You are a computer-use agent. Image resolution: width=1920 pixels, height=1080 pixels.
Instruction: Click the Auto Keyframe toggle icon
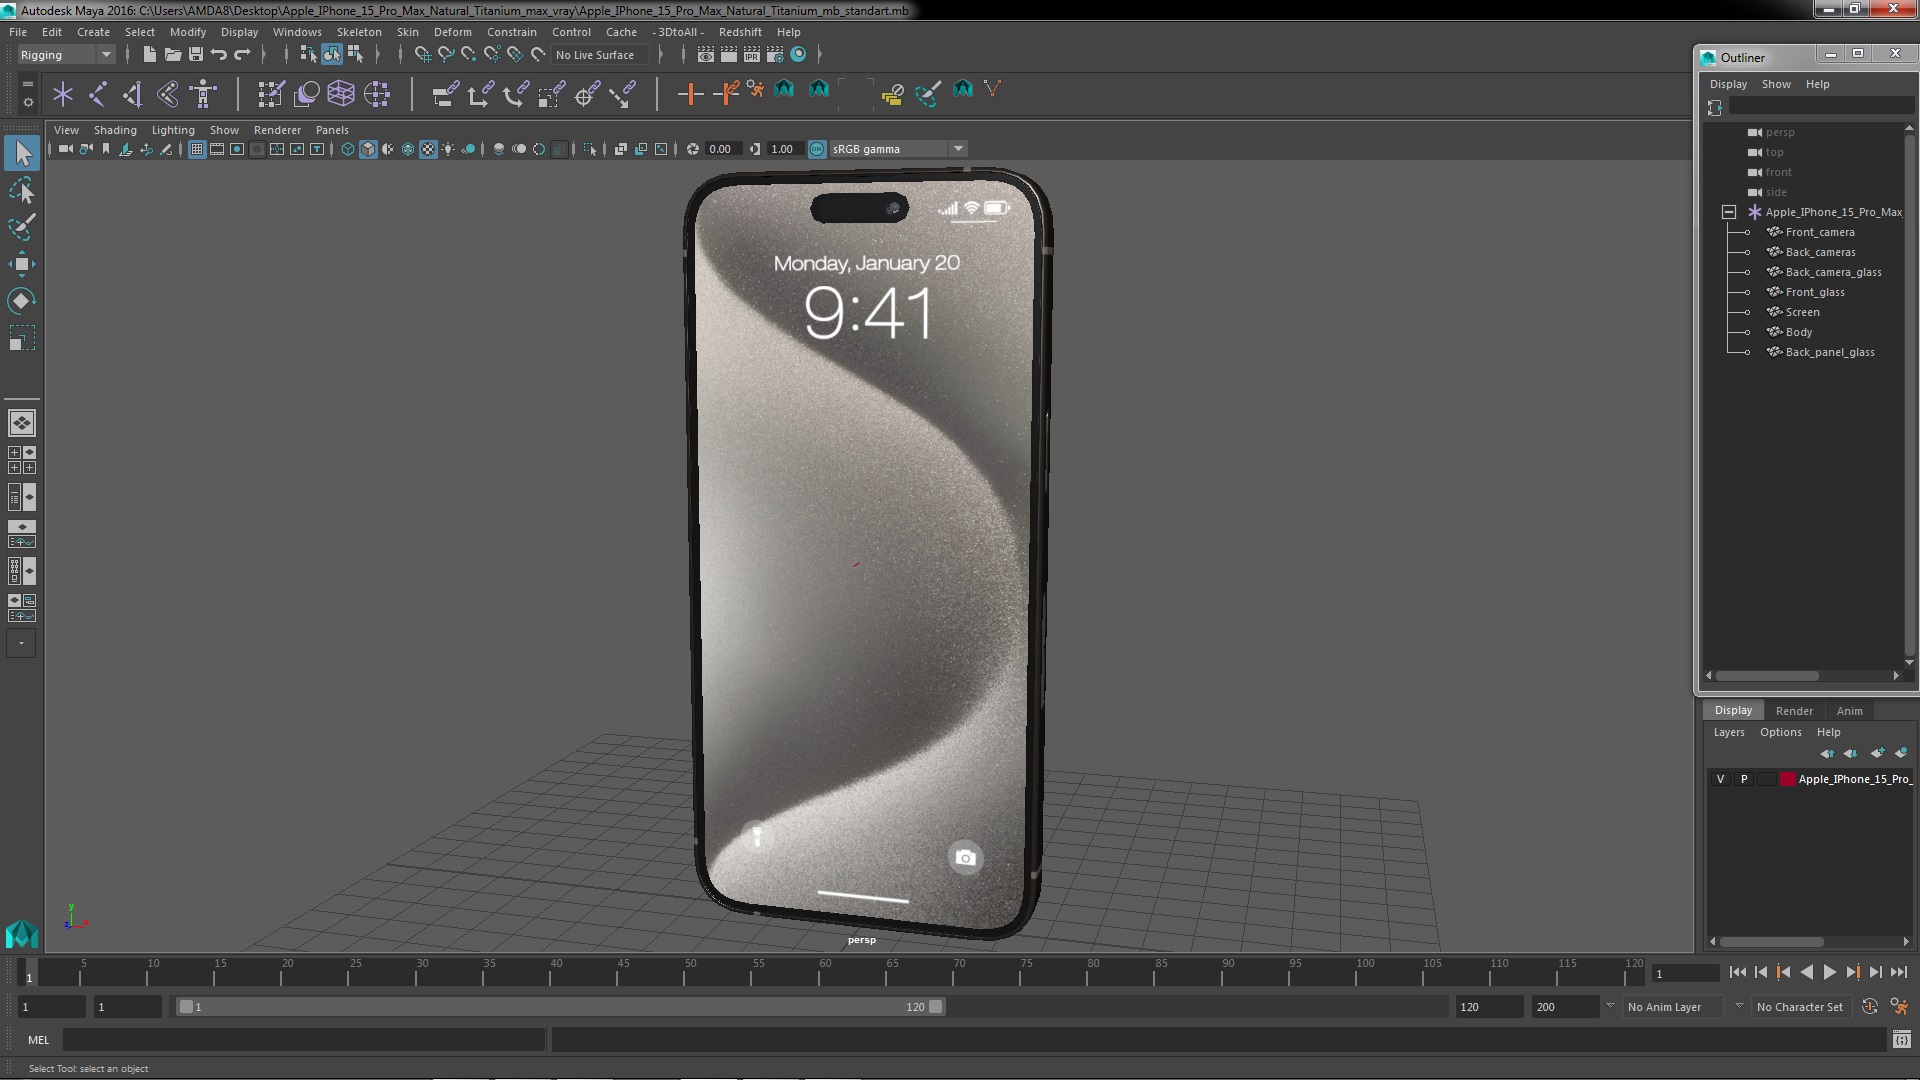pyautogui.click(x=1869, y=1007)
